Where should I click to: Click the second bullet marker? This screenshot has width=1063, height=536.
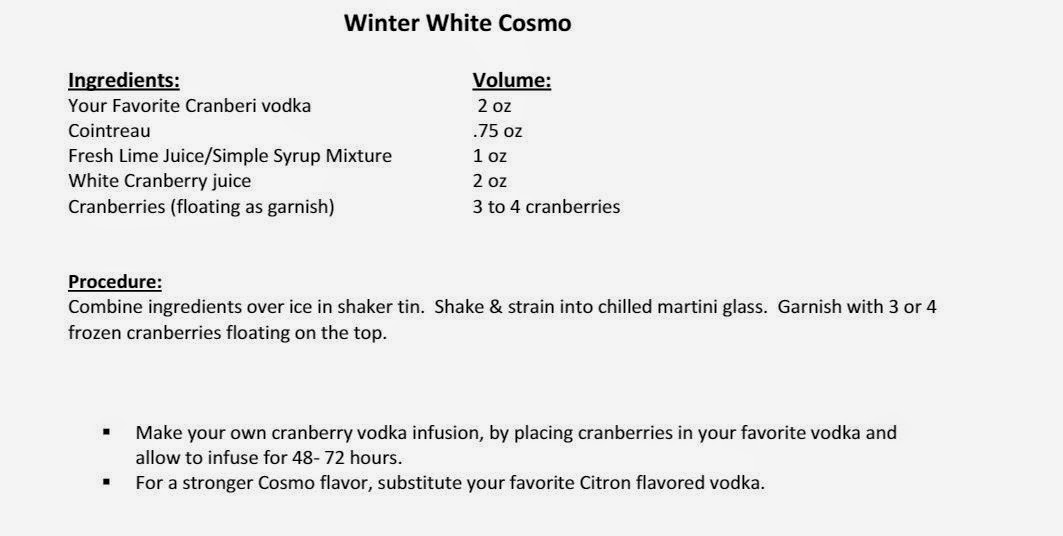[106, 482]
